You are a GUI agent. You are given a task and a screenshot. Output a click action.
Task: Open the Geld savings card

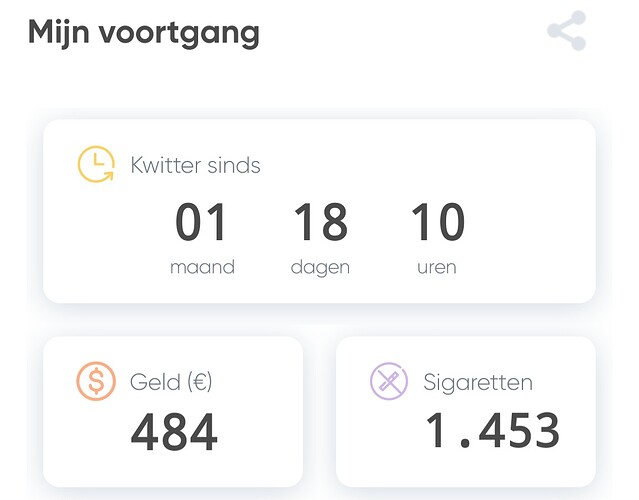(173, 411)
